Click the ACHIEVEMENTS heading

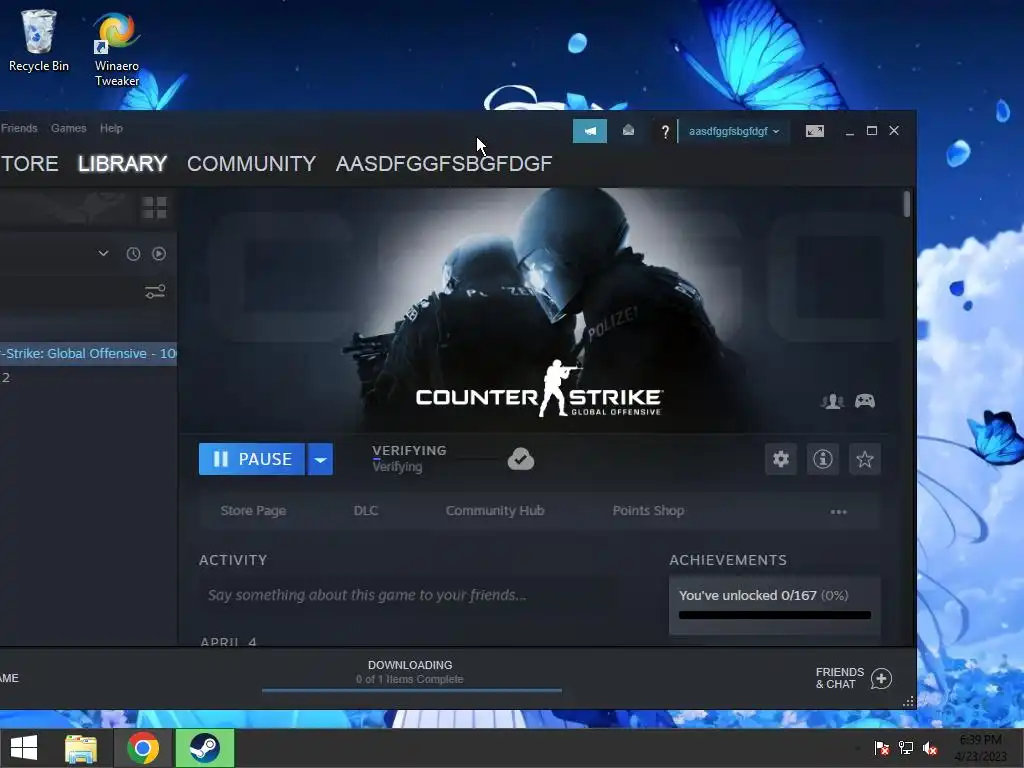728,560
